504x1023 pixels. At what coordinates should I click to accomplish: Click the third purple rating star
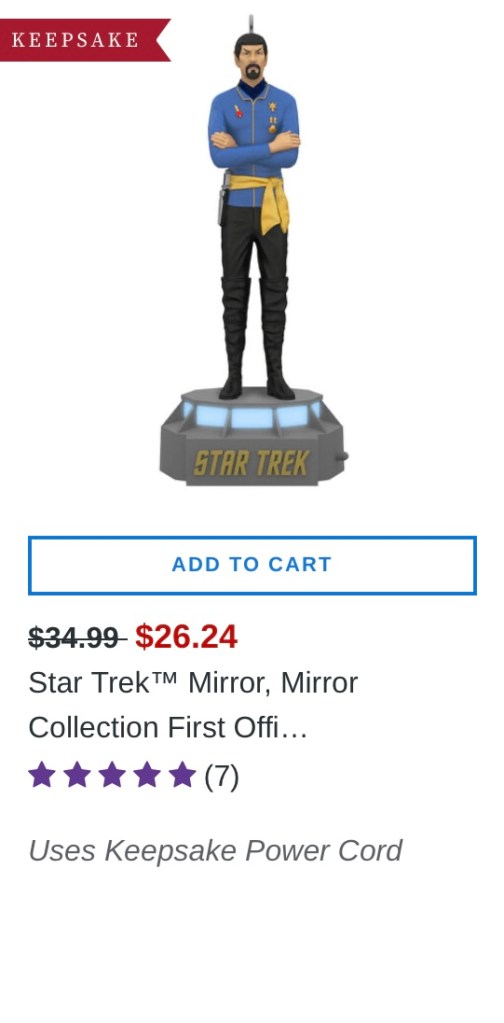pos(112,776)
